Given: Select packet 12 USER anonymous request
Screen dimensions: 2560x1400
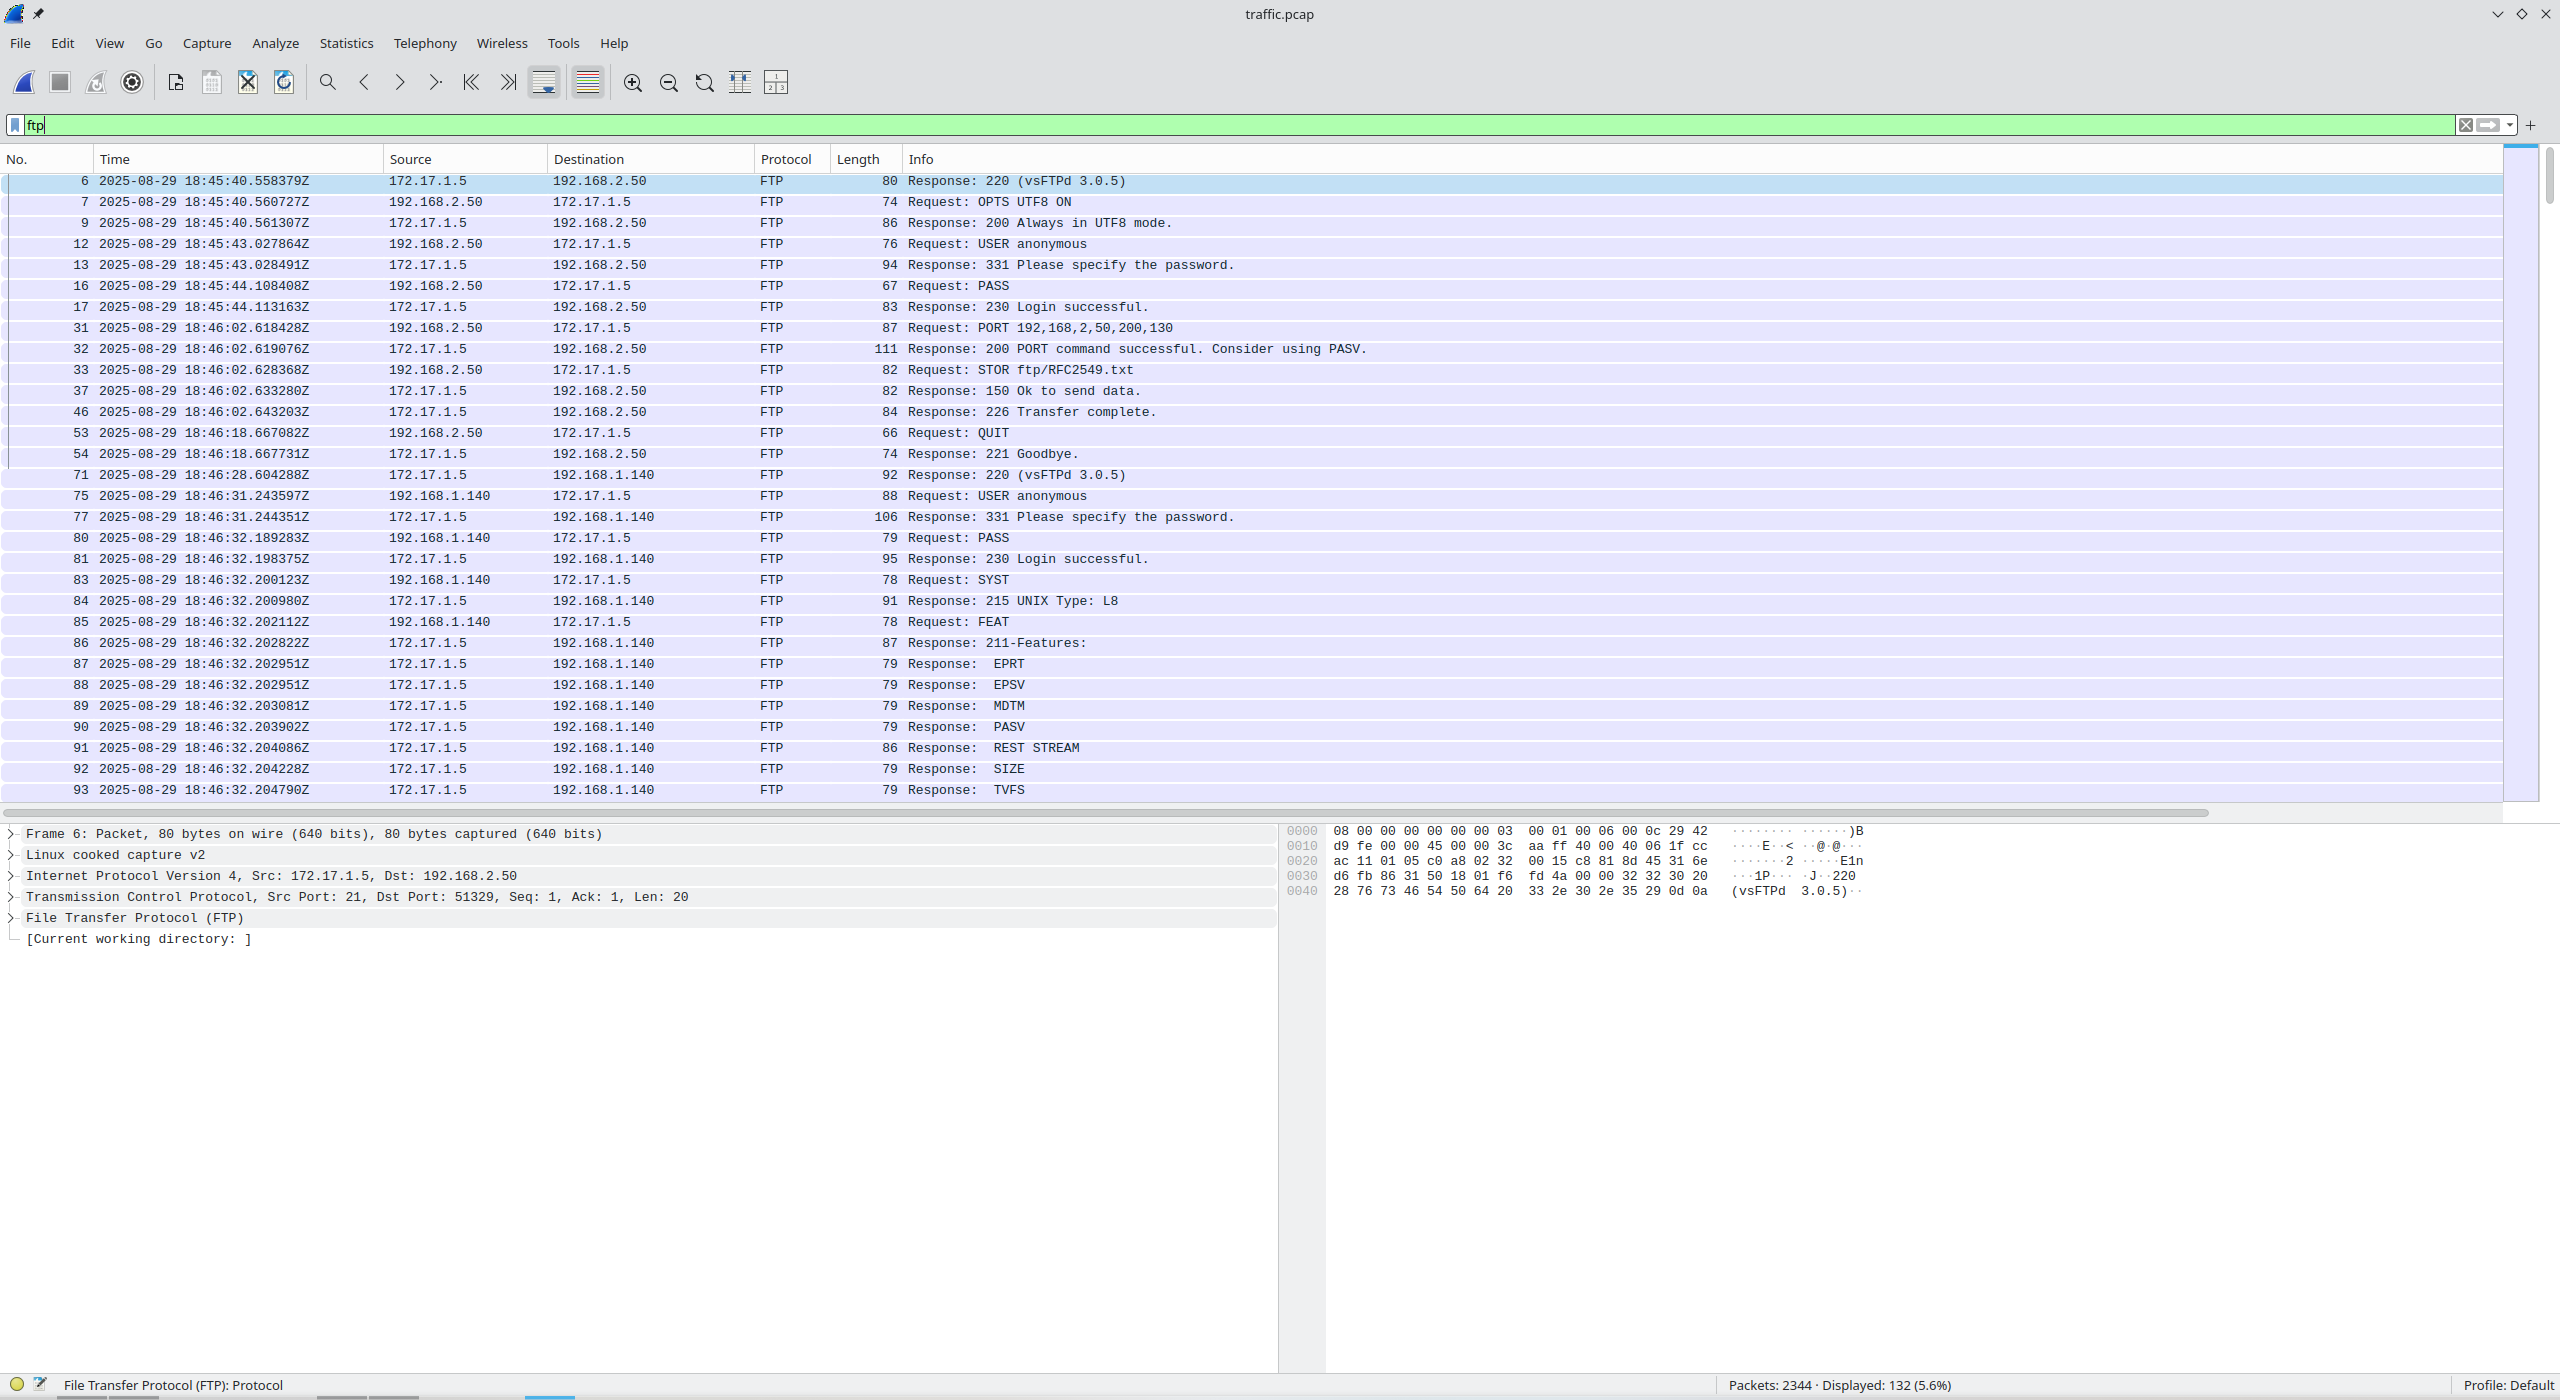Looking at the screenshot, I should tap(1251, 244).
